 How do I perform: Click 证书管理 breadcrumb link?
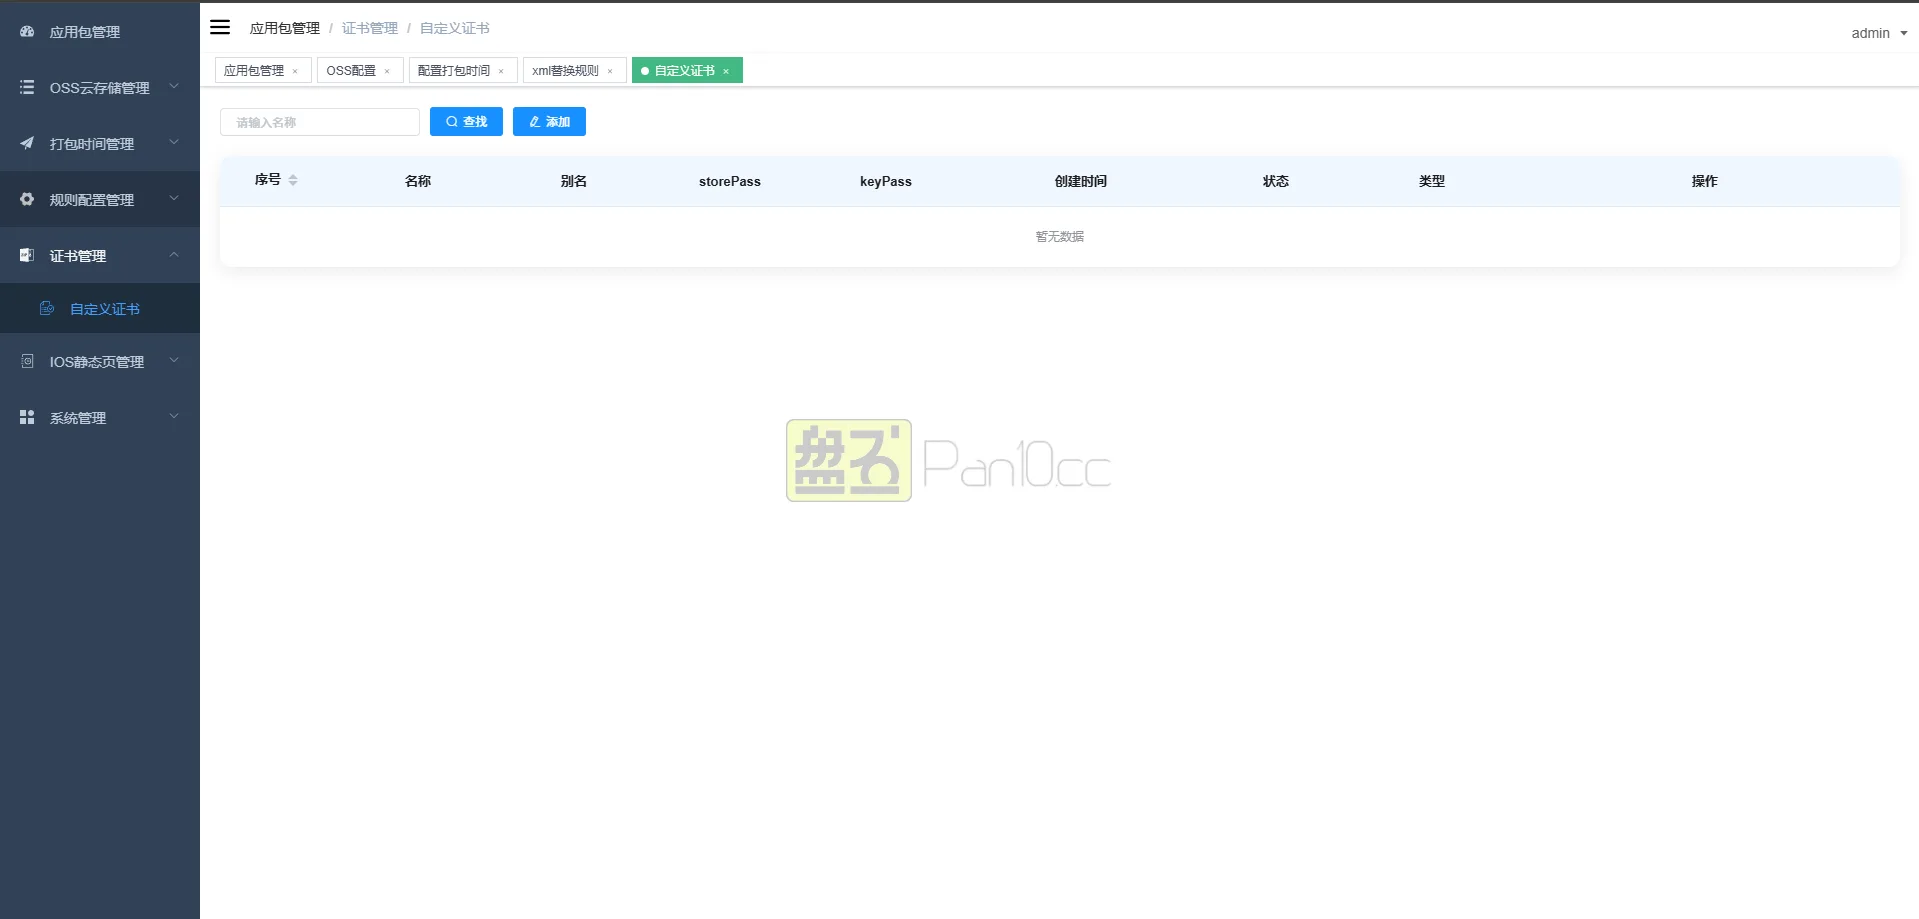370,28
